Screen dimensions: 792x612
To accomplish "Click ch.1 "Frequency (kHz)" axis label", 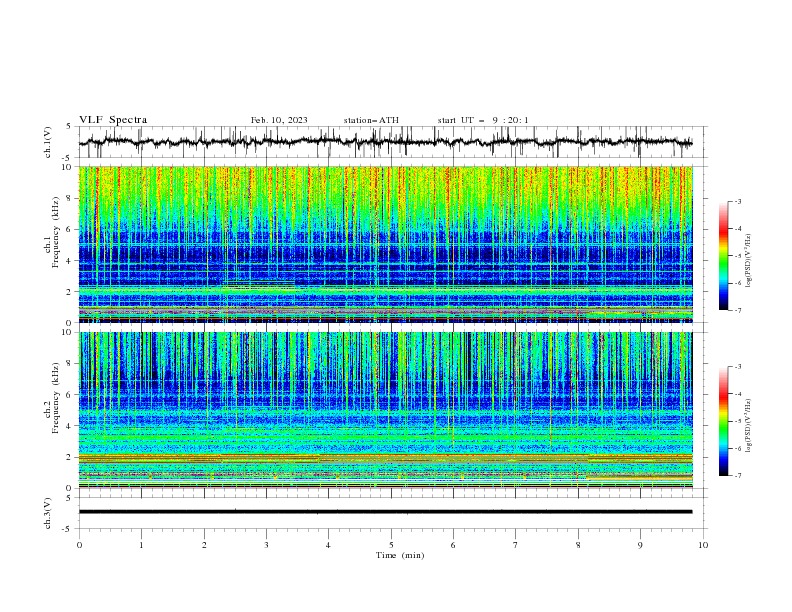I will pyautogui.click(x=56, y=233).
